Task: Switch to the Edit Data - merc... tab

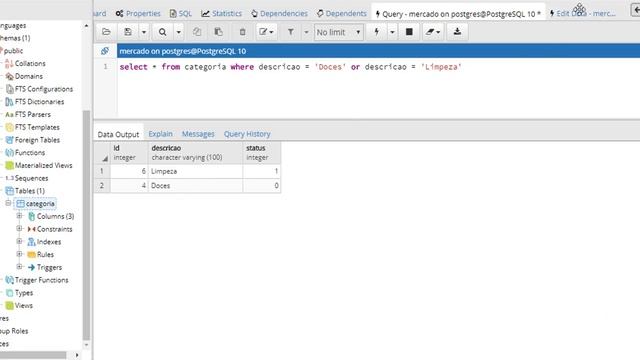Action: tap(582, 13)
